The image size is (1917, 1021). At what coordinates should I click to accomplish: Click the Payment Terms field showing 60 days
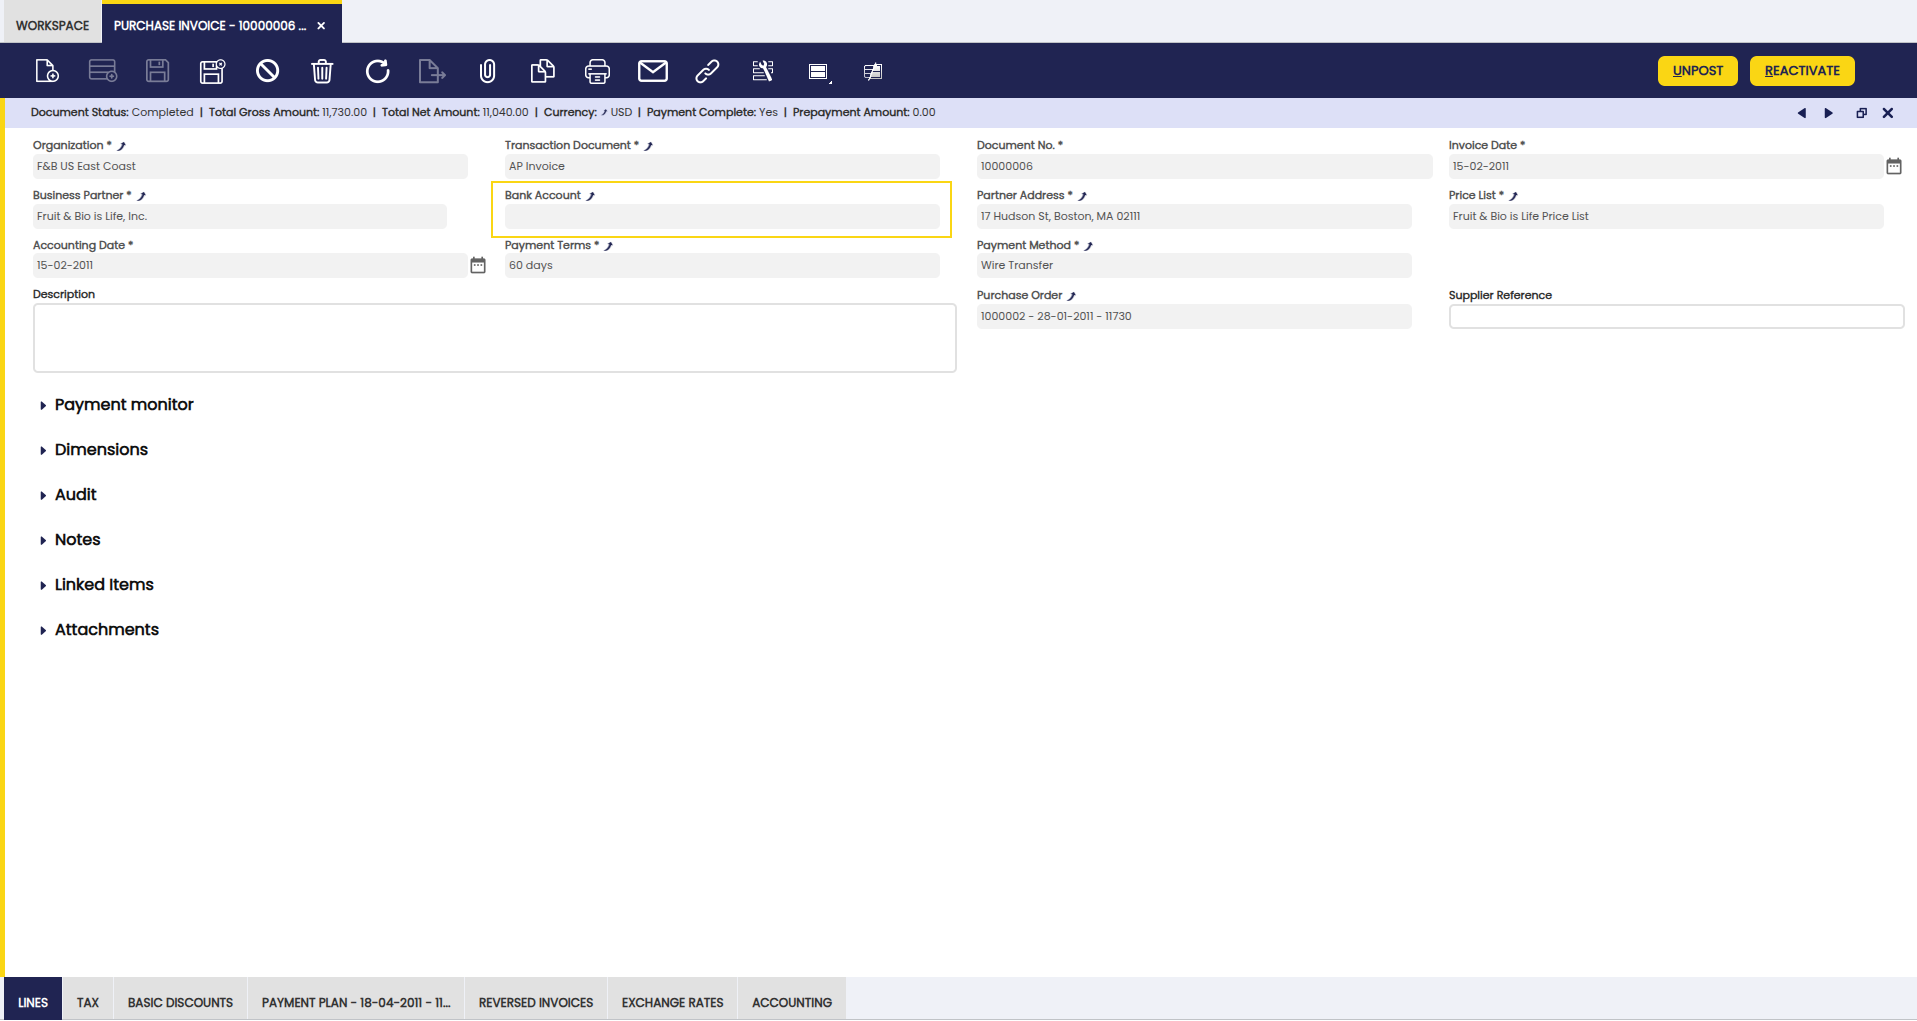(x=722, y=265)
